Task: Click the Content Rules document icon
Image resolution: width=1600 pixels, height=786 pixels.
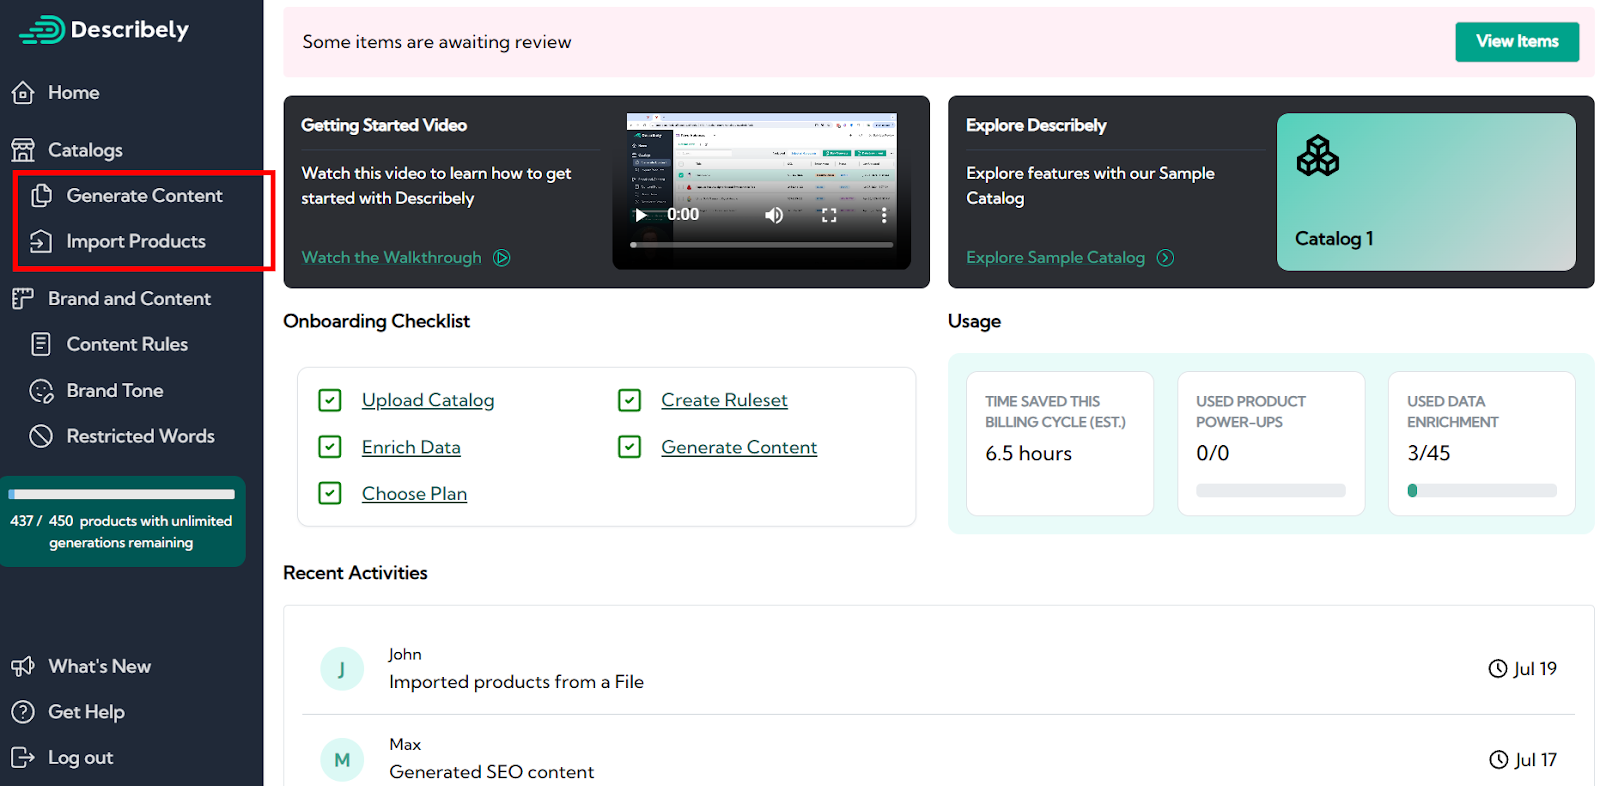Action: point(41,345)
